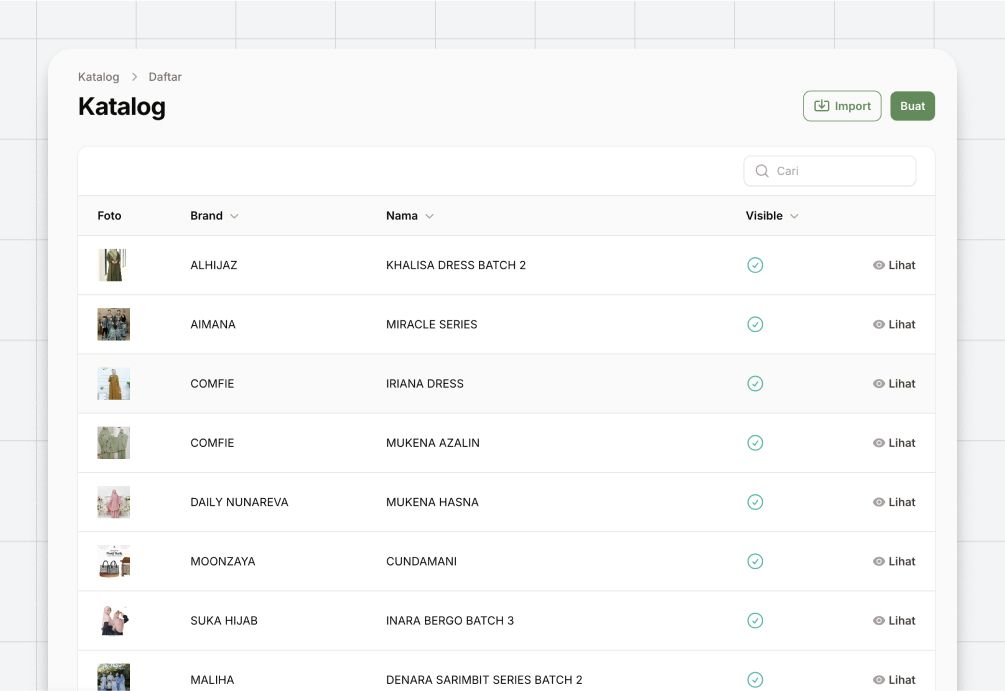Click Katalog in the breadcrumb
This screenshot has width=1005, height=691.
(x=99, y=77)
